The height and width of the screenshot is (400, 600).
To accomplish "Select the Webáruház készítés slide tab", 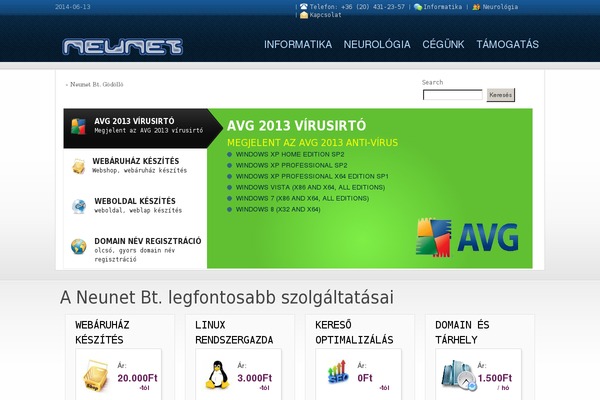I will 135,168.
